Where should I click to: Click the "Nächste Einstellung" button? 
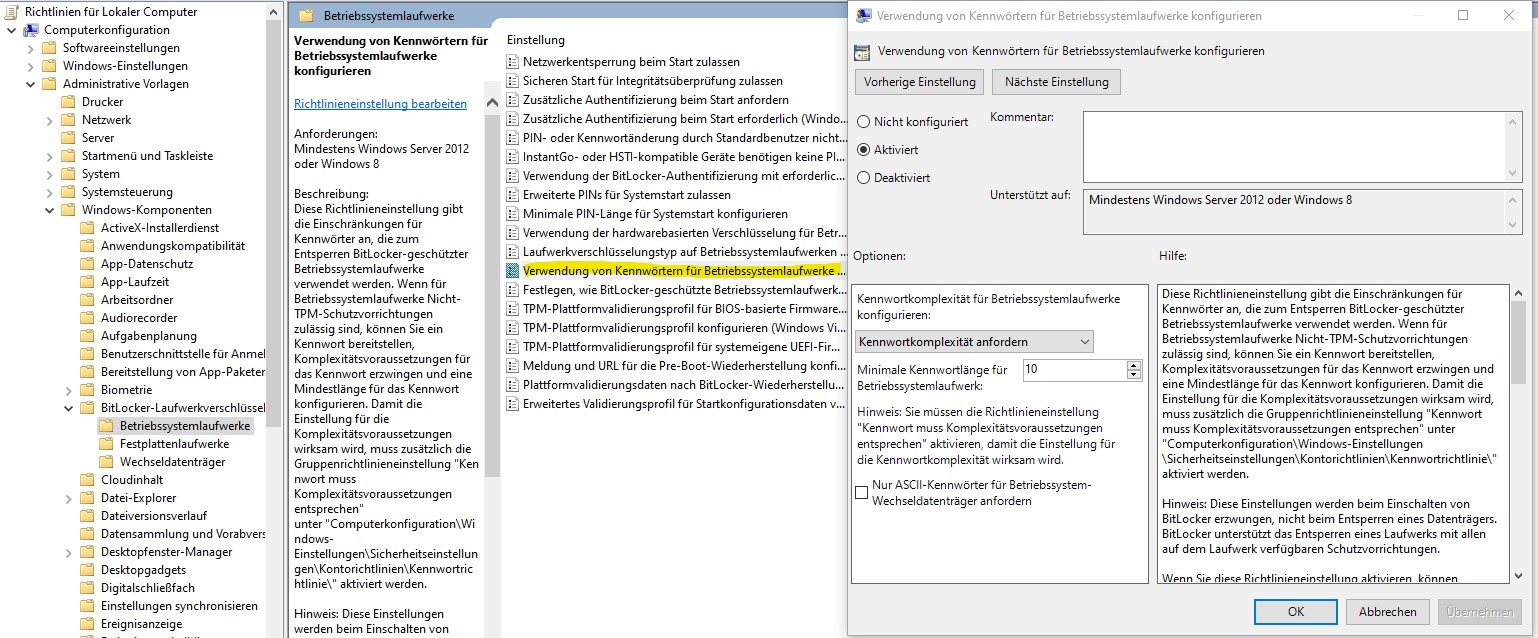(x=1055, y=81)
